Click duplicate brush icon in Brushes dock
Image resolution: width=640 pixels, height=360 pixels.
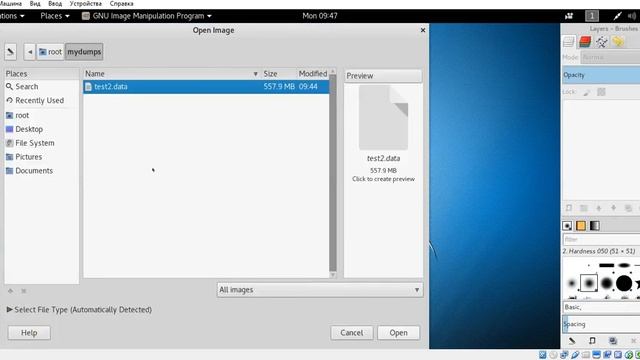(x=613, y=341)
